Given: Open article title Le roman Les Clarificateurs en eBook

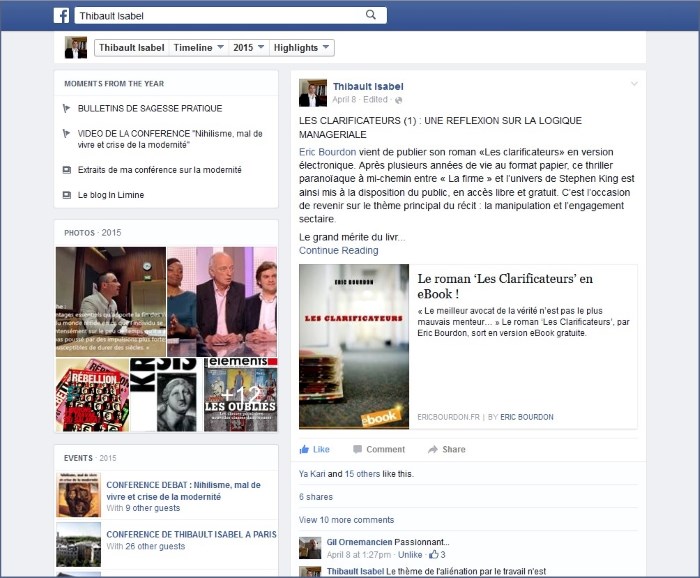Looking at the screenshot, I should coord(505,286).
